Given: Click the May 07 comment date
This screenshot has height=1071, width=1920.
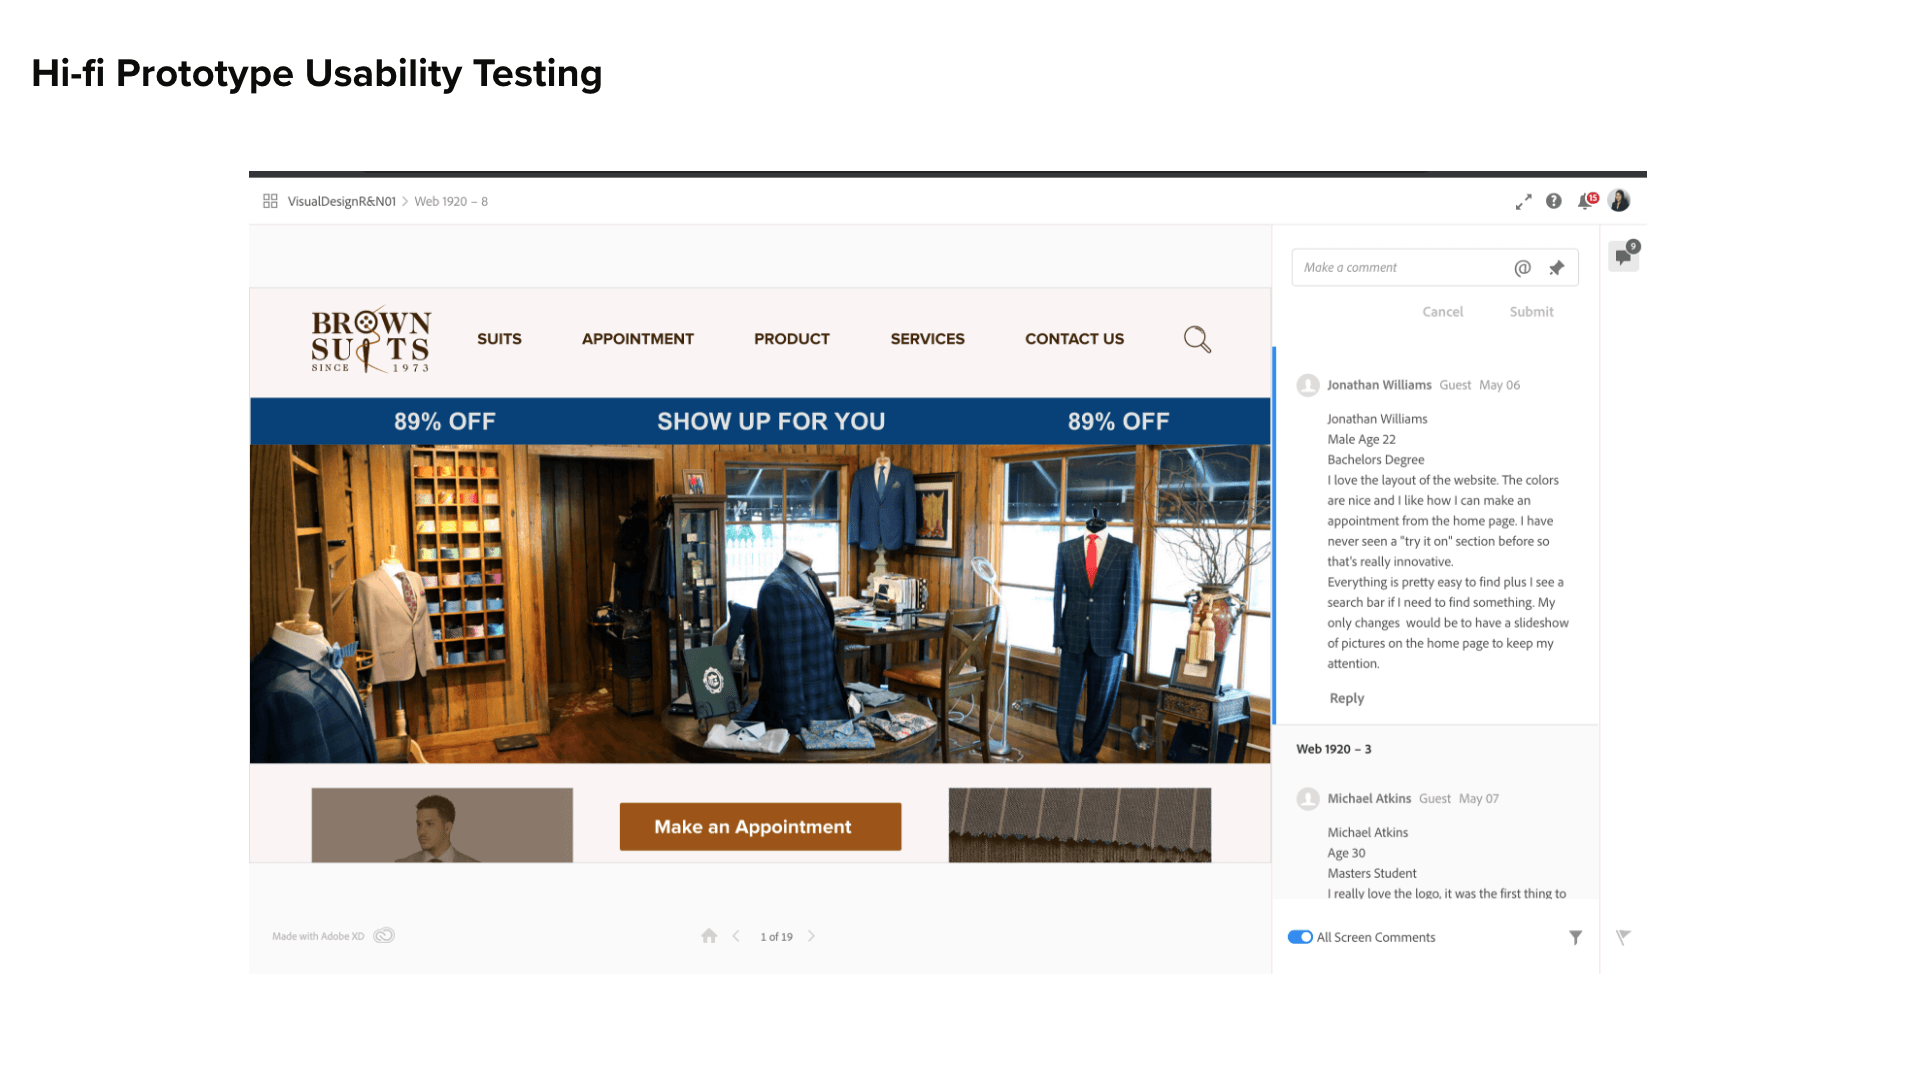Looking at the screenshot, I should [x=1479, y=799].
